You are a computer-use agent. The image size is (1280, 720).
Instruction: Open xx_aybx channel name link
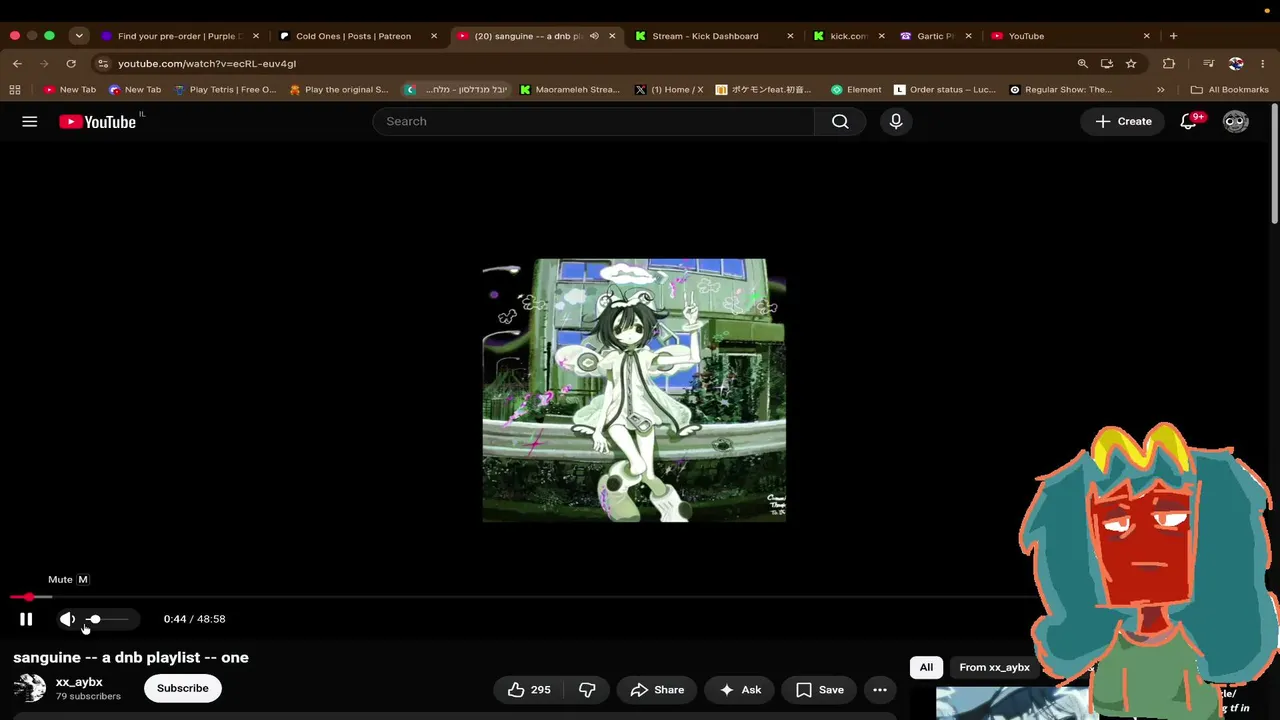[79, 682]
